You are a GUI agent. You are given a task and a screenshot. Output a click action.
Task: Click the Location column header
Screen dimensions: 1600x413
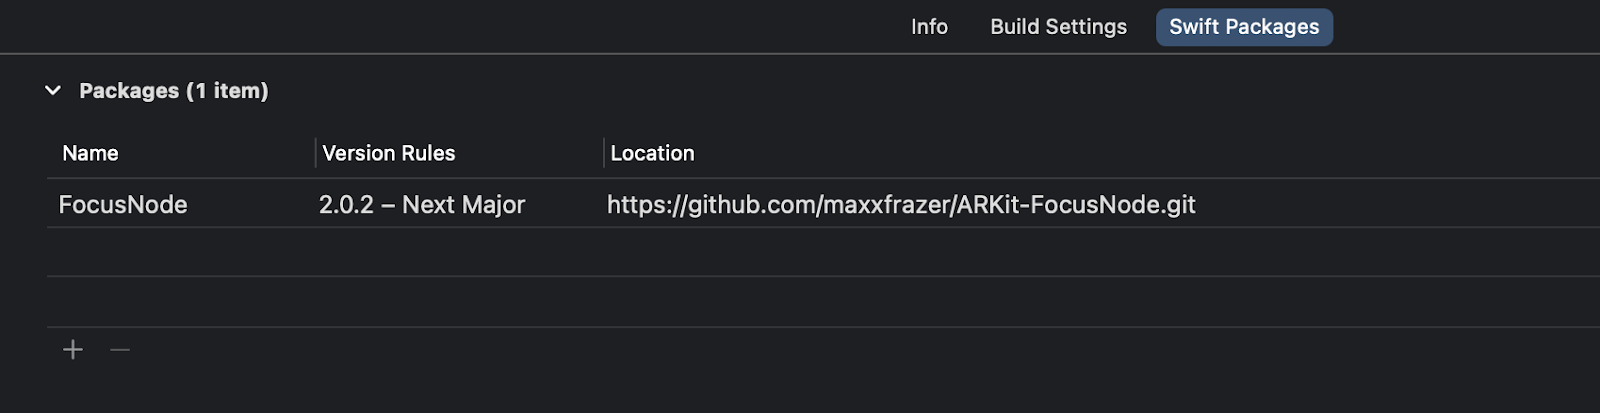pyautogui.click(x=652, y=153)
